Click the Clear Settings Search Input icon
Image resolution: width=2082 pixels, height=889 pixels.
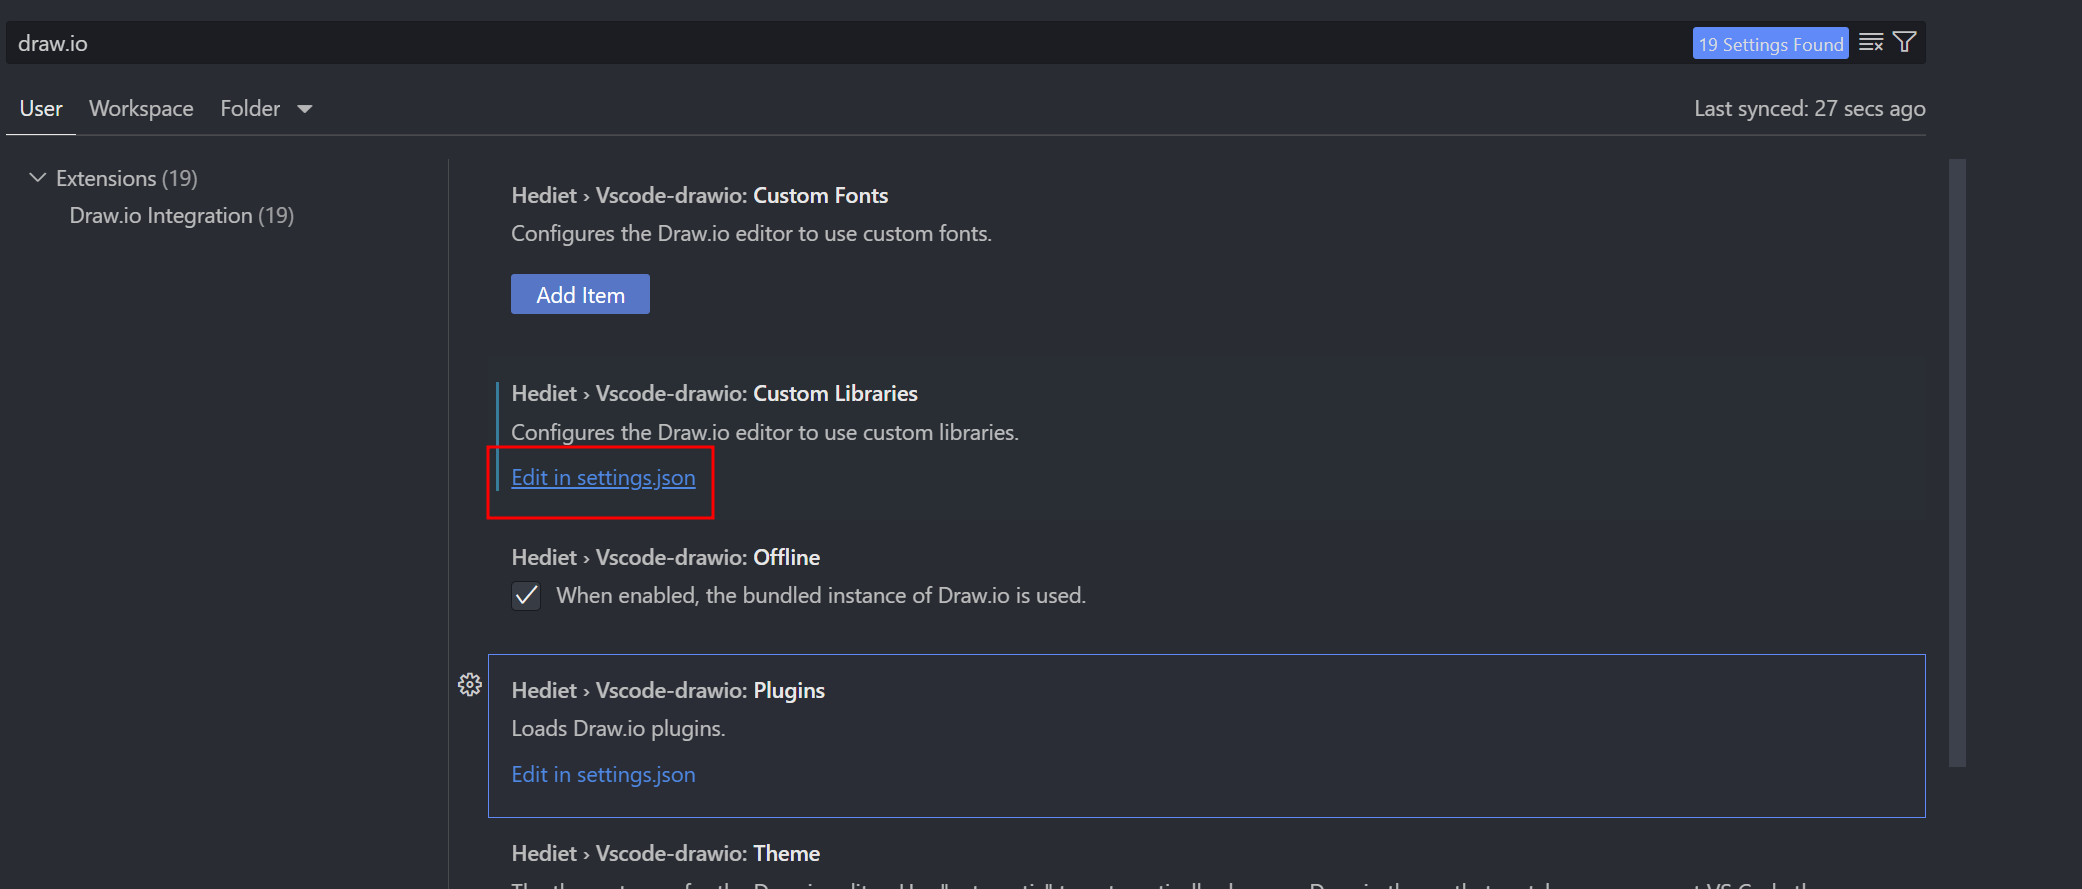click(x=1871, y=43)
